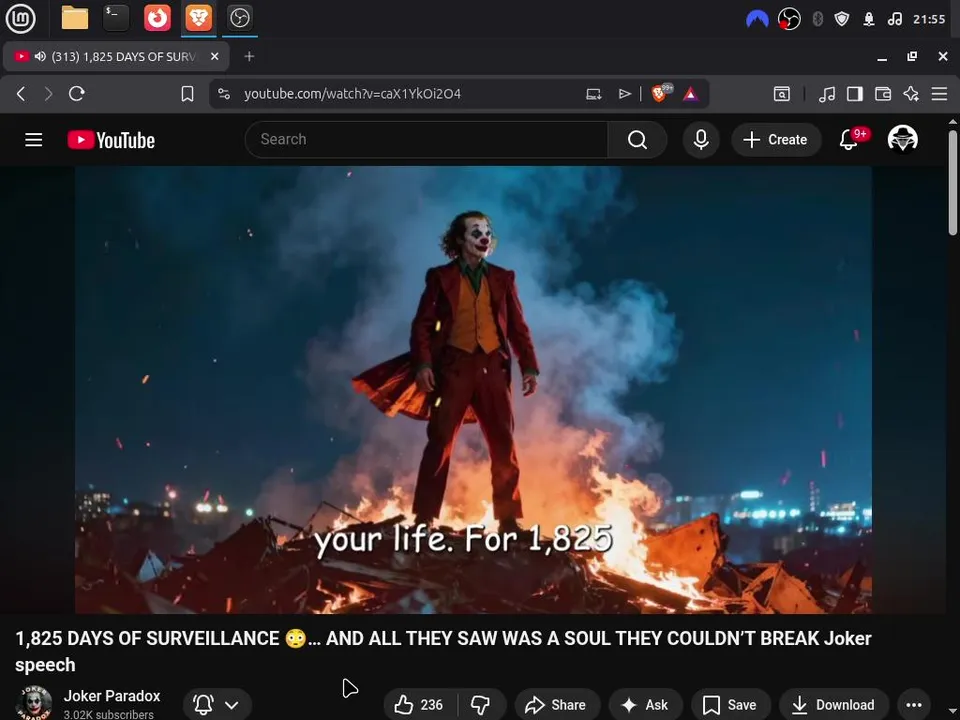
Task: Open the Terminal from the panel
Action: (x=116, y=18)
